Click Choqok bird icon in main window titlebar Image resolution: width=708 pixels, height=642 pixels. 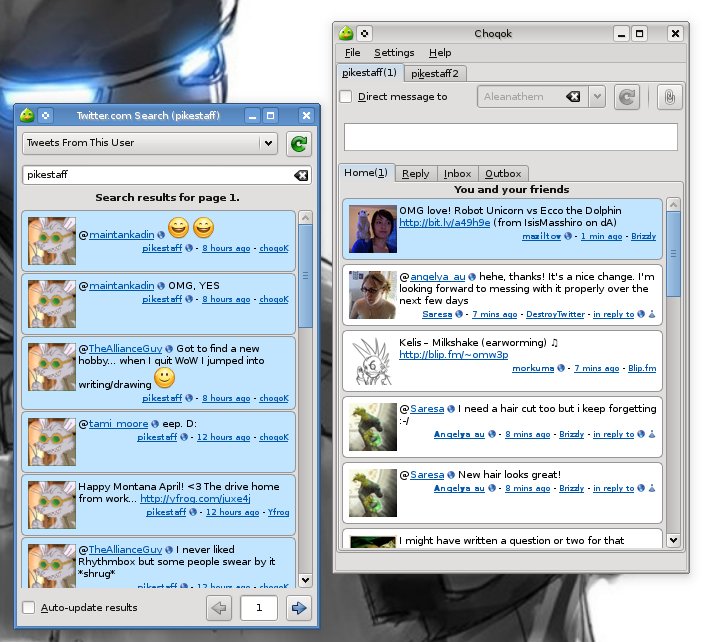tap(346, 33)
